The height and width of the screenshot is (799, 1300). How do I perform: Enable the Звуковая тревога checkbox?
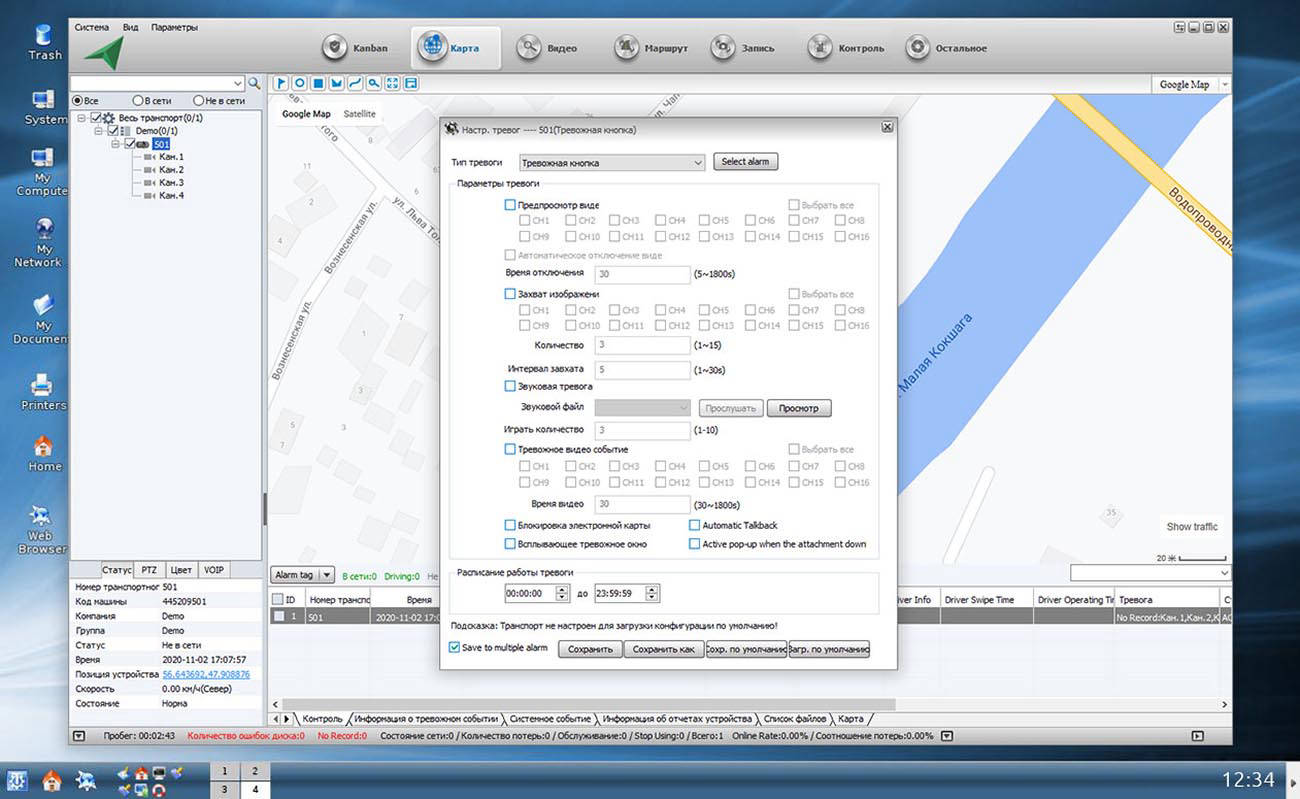click(x=510, y=386)
